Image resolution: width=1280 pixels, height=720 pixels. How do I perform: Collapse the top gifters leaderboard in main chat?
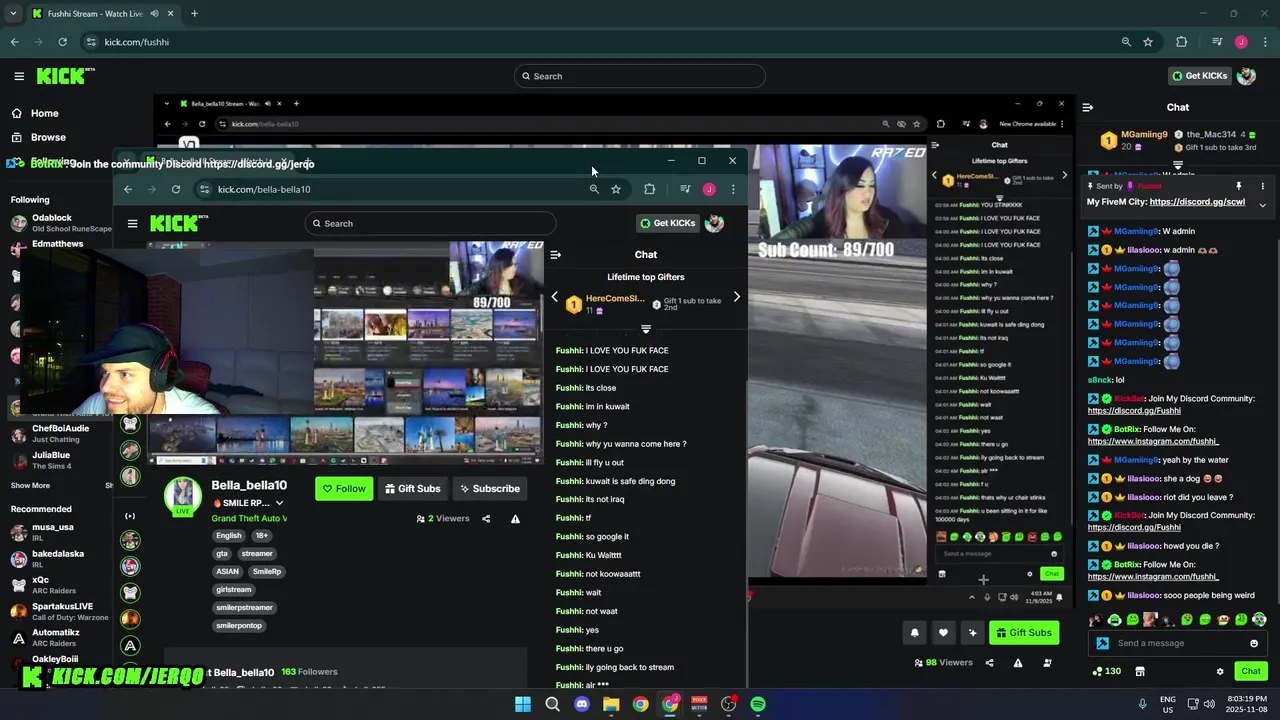coord(1178,165)
